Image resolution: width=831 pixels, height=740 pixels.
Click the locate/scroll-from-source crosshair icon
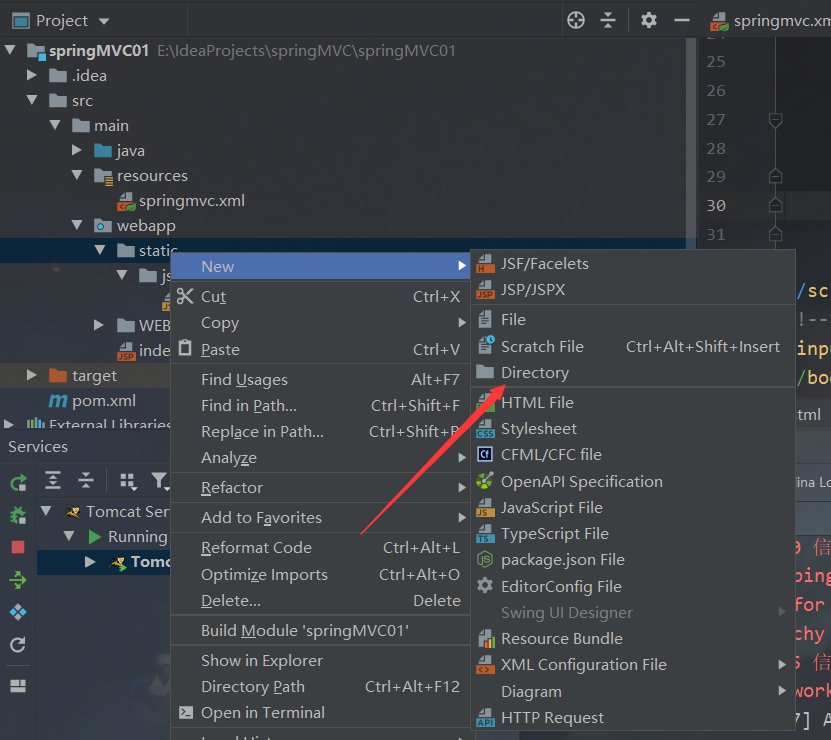576,21
